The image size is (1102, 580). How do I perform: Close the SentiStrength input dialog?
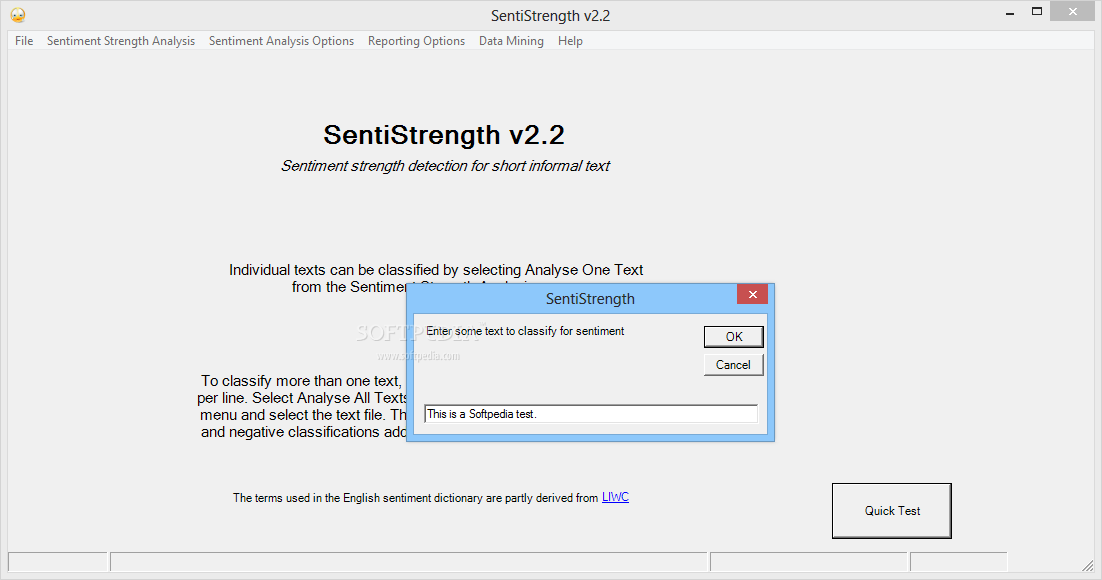[x=752, y=295]
